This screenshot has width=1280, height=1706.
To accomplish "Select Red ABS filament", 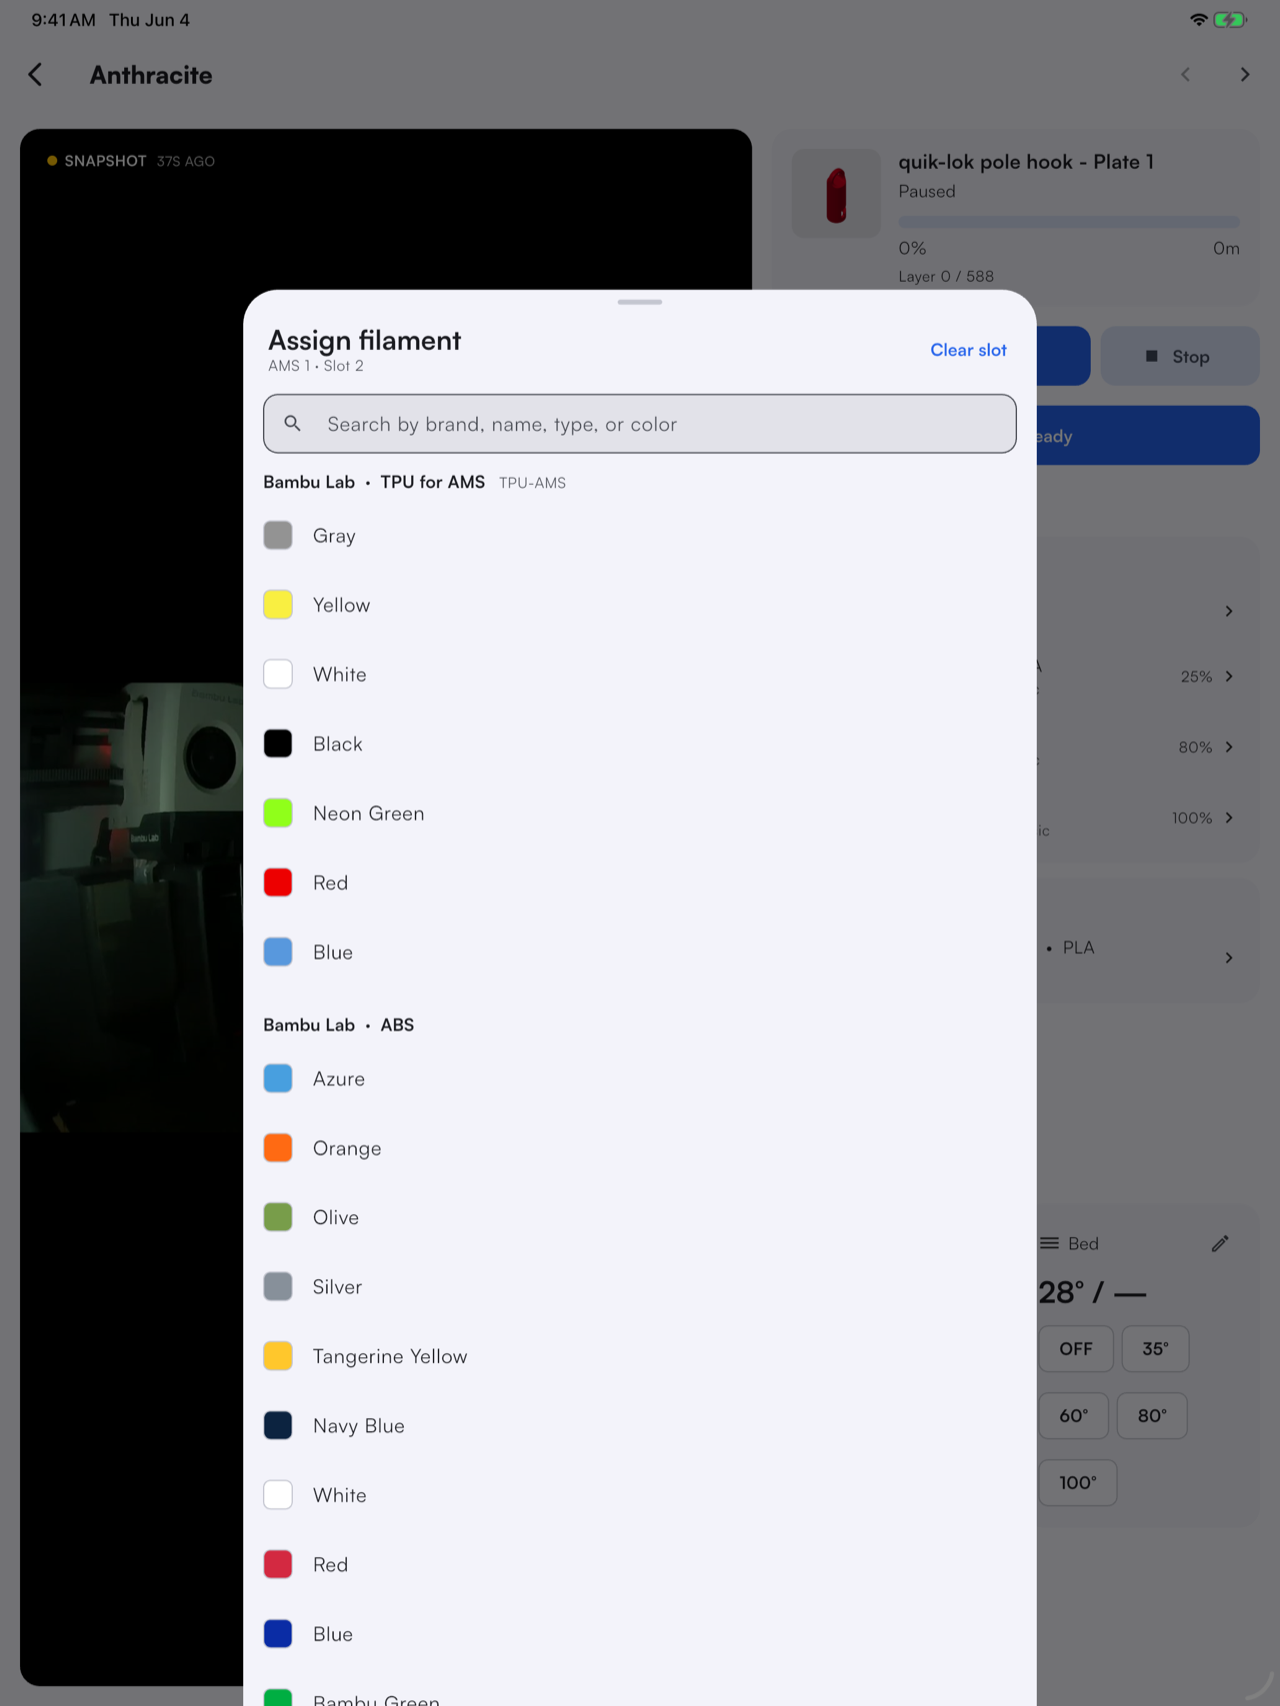I will [640, 1564].
